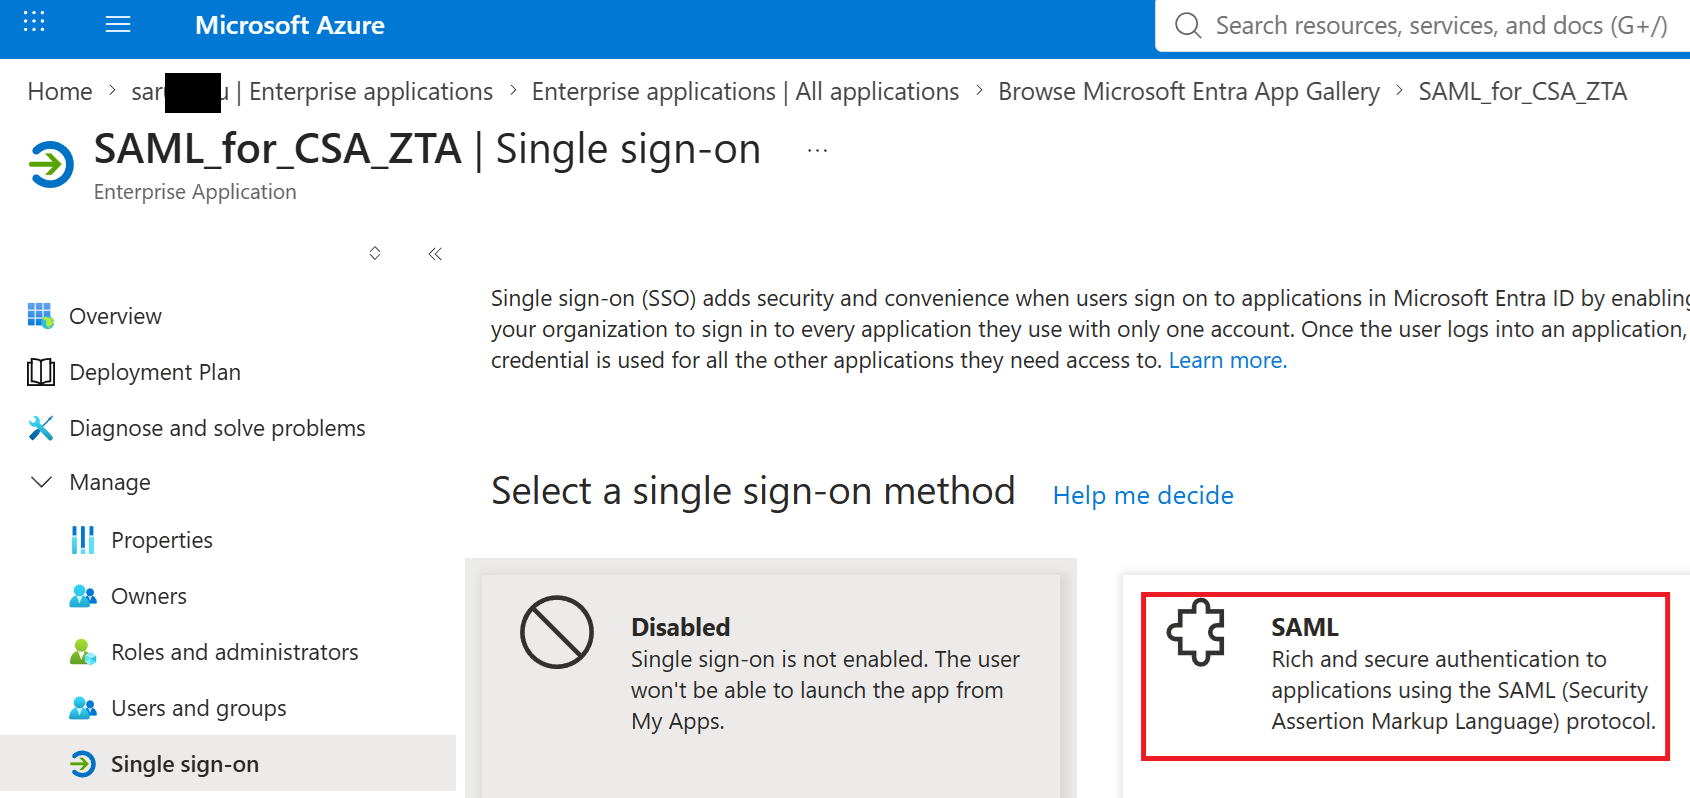Open the ellipsis more options menu

(x=817, y=151)
